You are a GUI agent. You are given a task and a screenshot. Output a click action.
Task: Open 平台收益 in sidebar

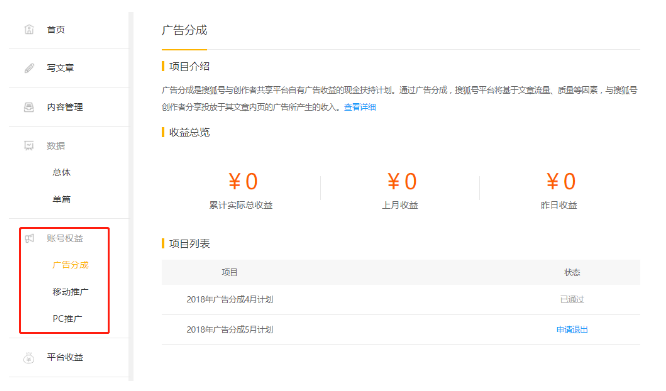click(65, 357)
